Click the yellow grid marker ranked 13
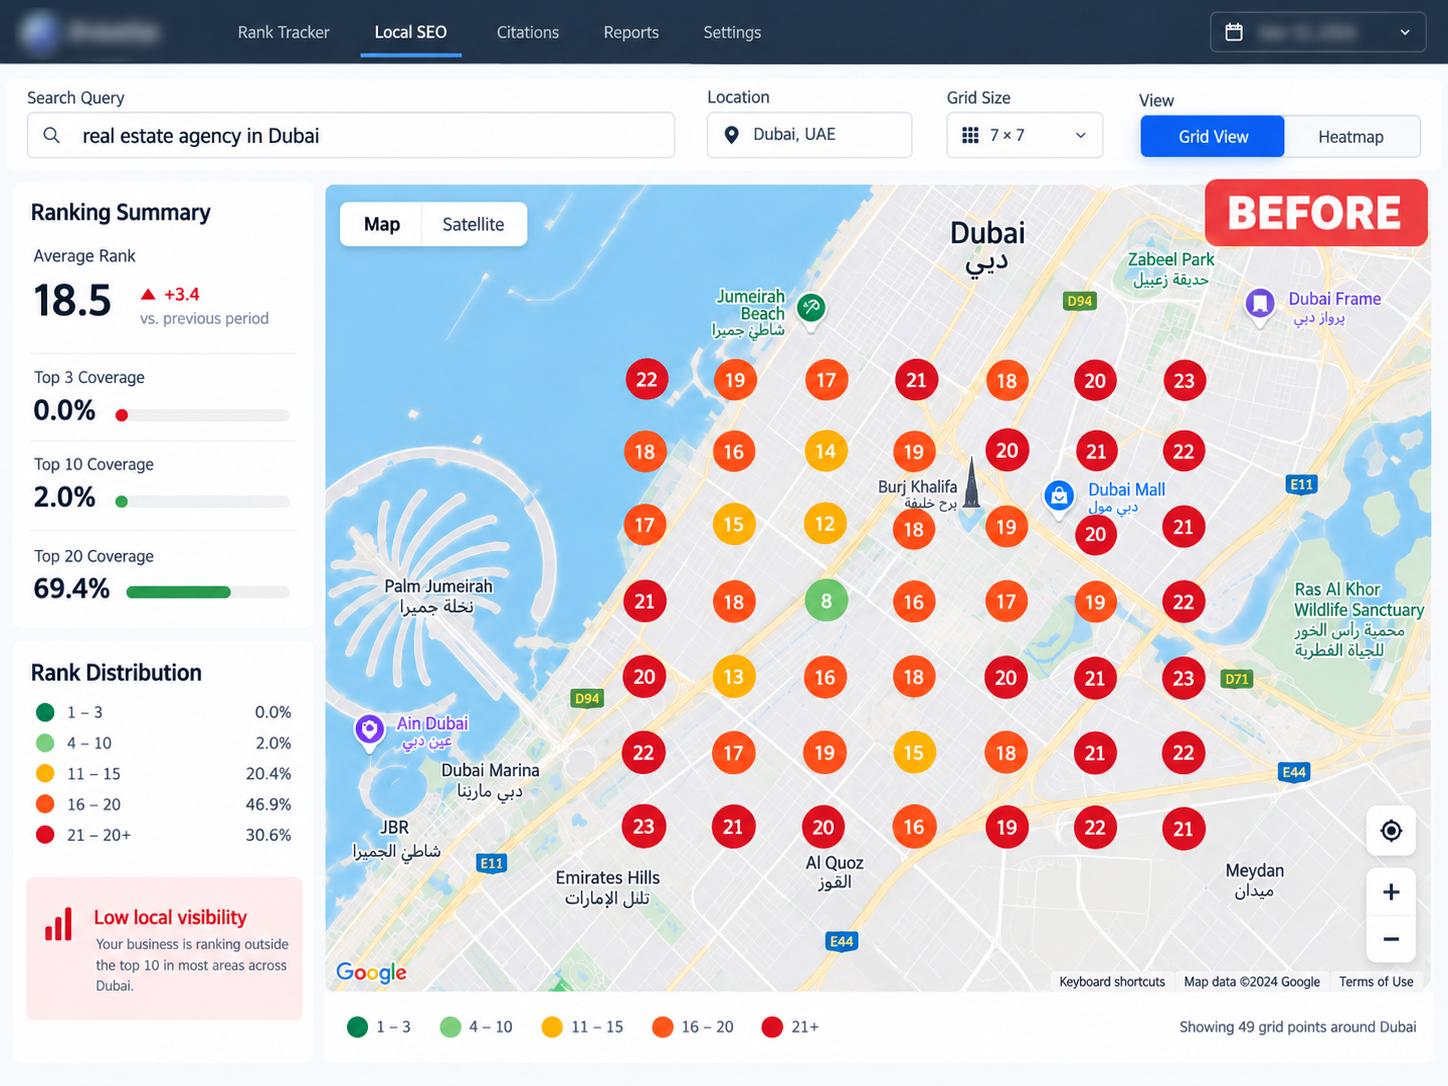Screen dimensions: 1448x1086 [x=734, y=677]
